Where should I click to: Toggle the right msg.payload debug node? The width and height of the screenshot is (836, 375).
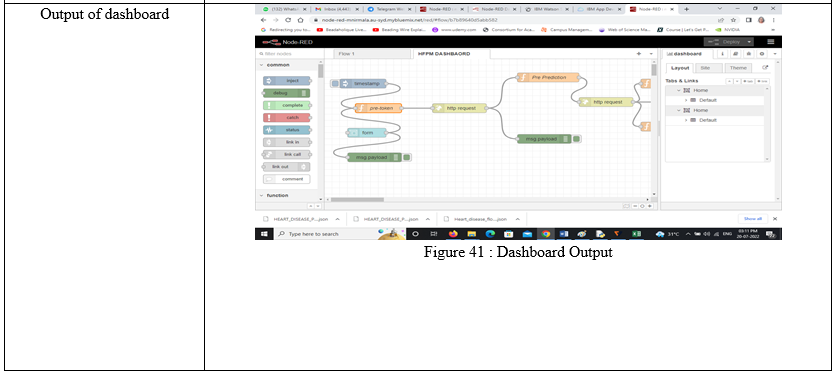point(576,139)
